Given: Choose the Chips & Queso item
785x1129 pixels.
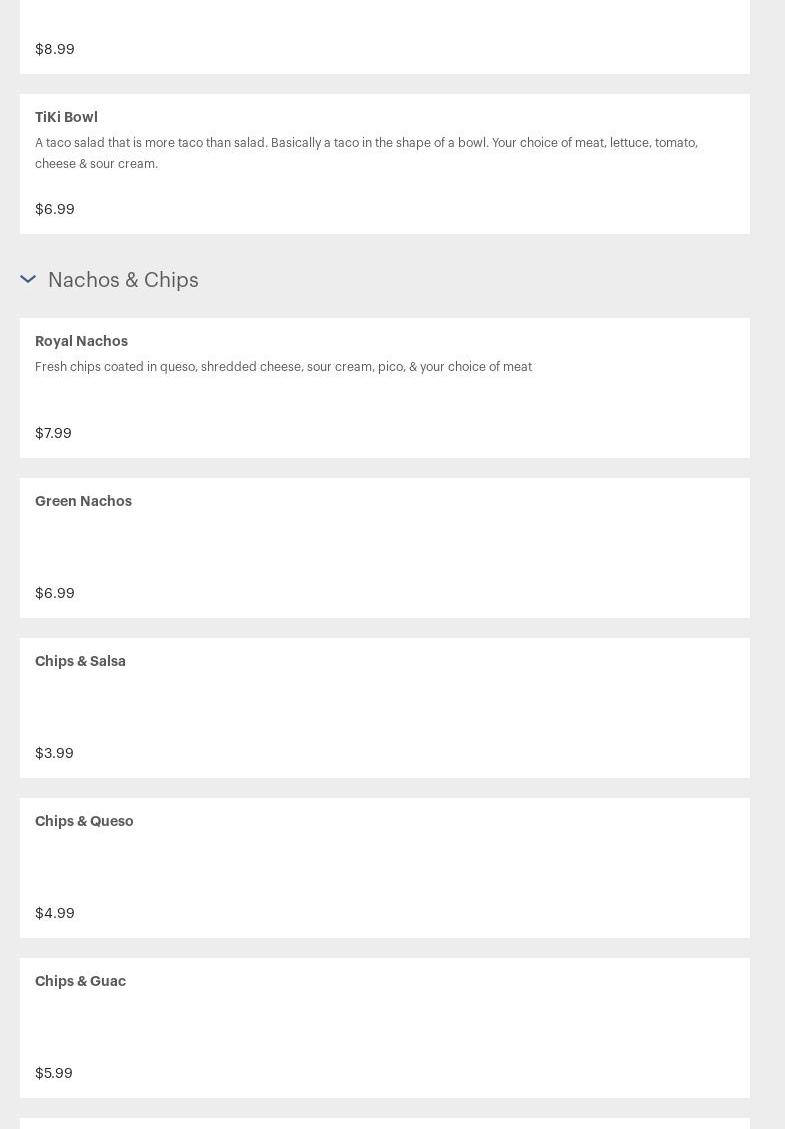Looking at the screenshot, I should coord(385,868).
